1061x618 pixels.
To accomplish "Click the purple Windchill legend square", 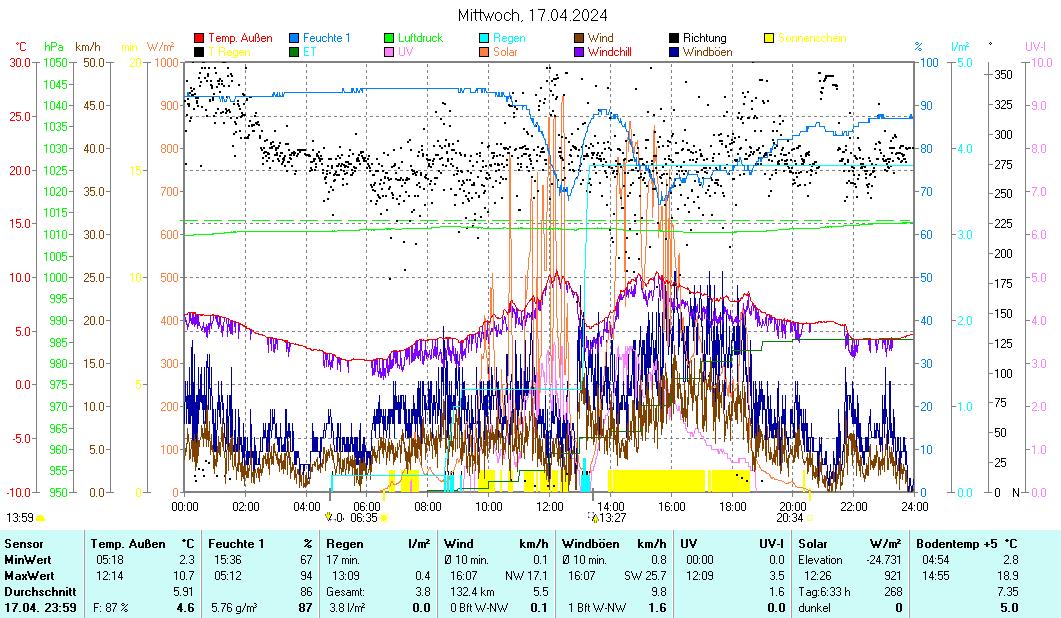I will [x=580, y=51].
